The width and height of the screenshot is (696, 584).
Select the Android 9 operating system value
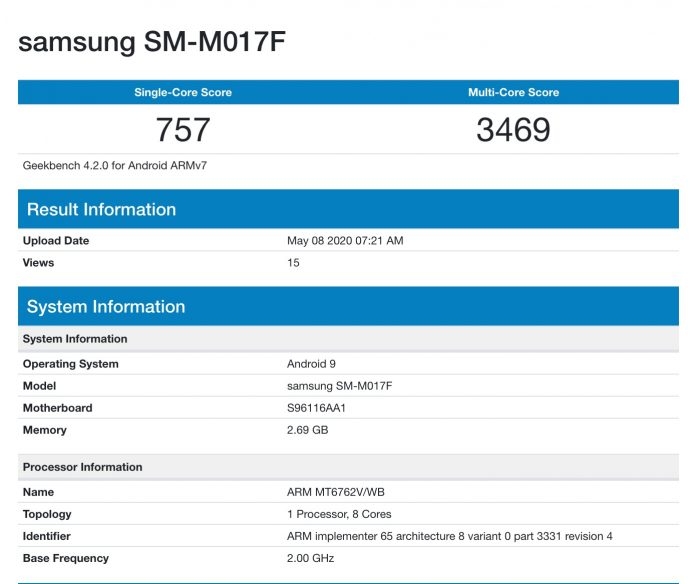(x=312, y=364)
